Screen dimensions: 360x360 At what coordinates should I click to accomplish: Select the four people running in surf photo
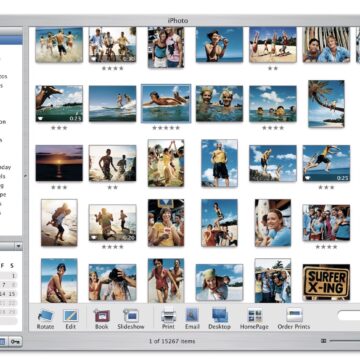coord(59,44)
